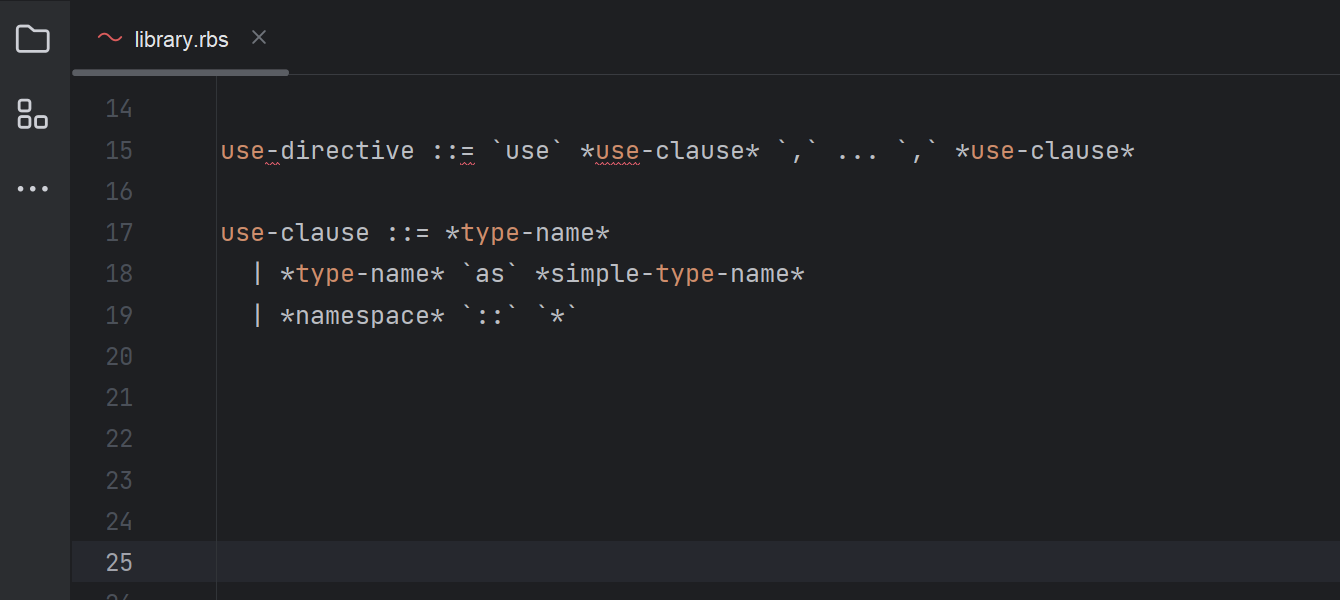
Task: Open the Project folder tool window
Action: click(x=33, y=39)
